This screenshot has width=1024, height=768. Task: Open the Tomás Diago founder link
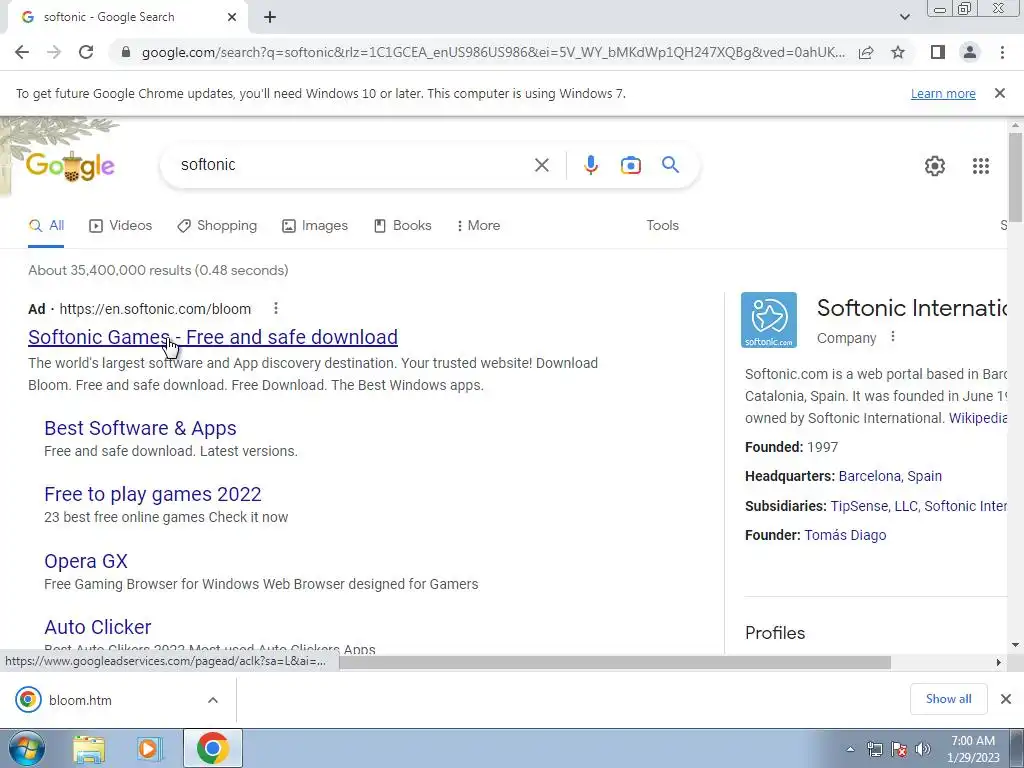click(845, 536)
